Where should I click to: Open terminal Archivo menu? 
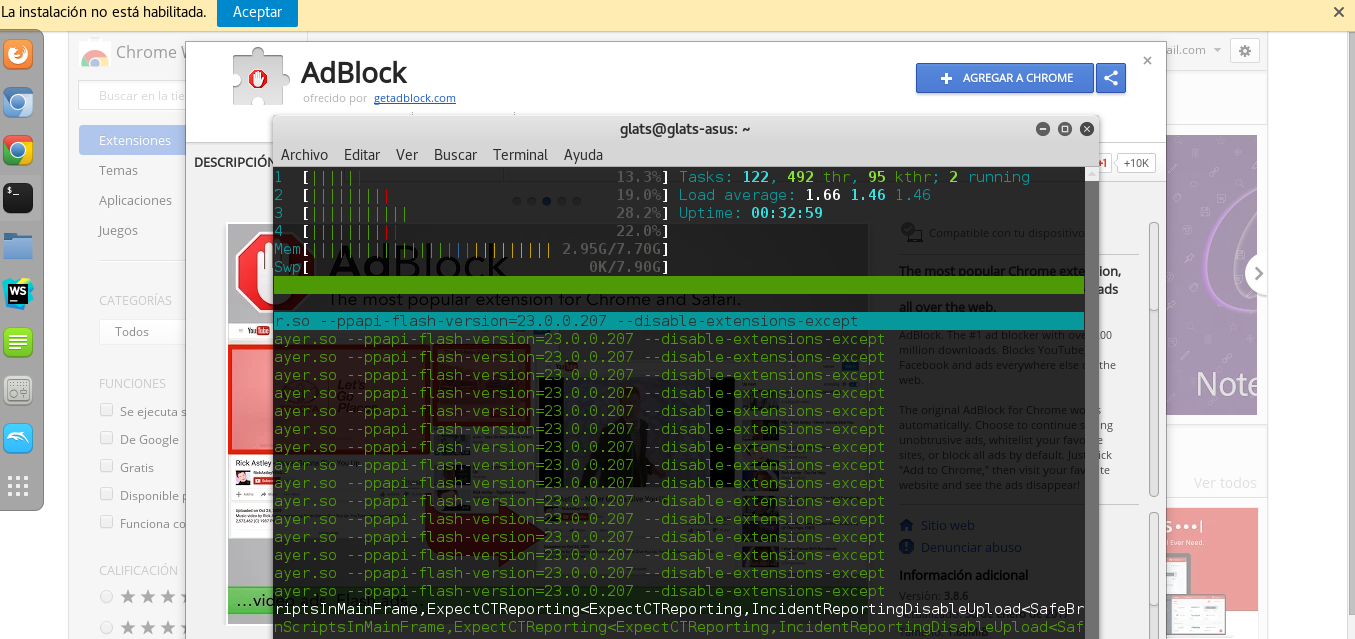[304, 155]
